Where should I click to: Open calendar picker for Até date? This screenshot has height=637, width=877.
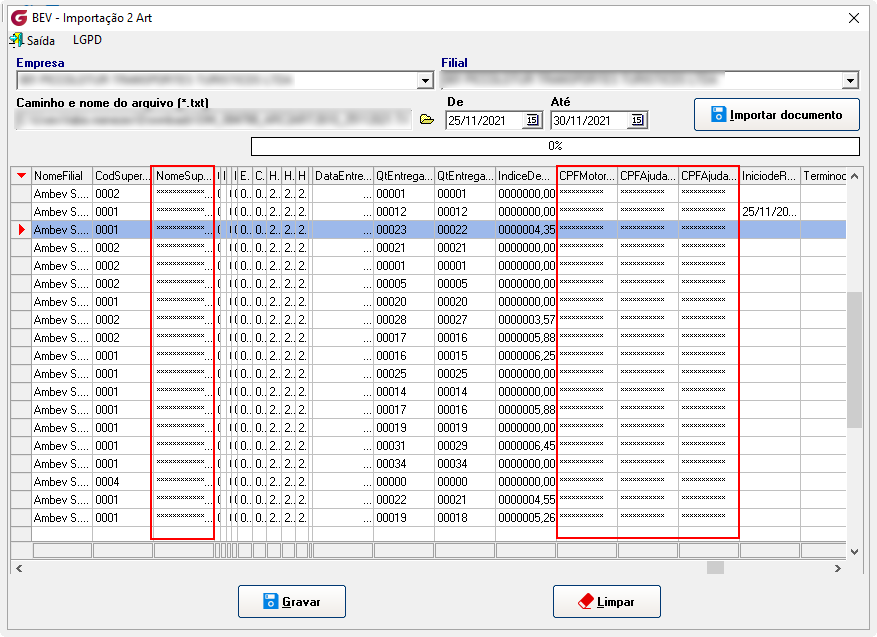637,120
